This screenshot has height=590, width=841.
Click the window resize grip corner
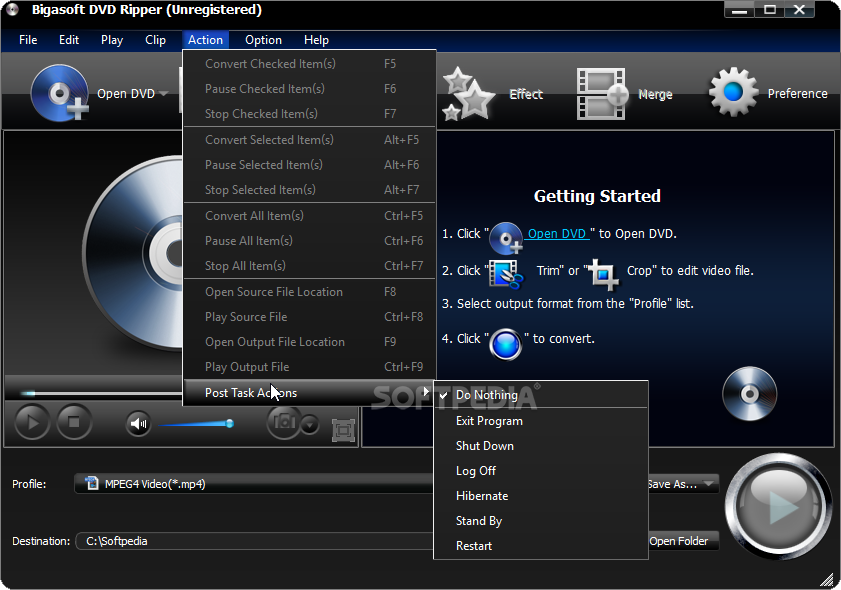pyautogui.click(x=829, y=579)
